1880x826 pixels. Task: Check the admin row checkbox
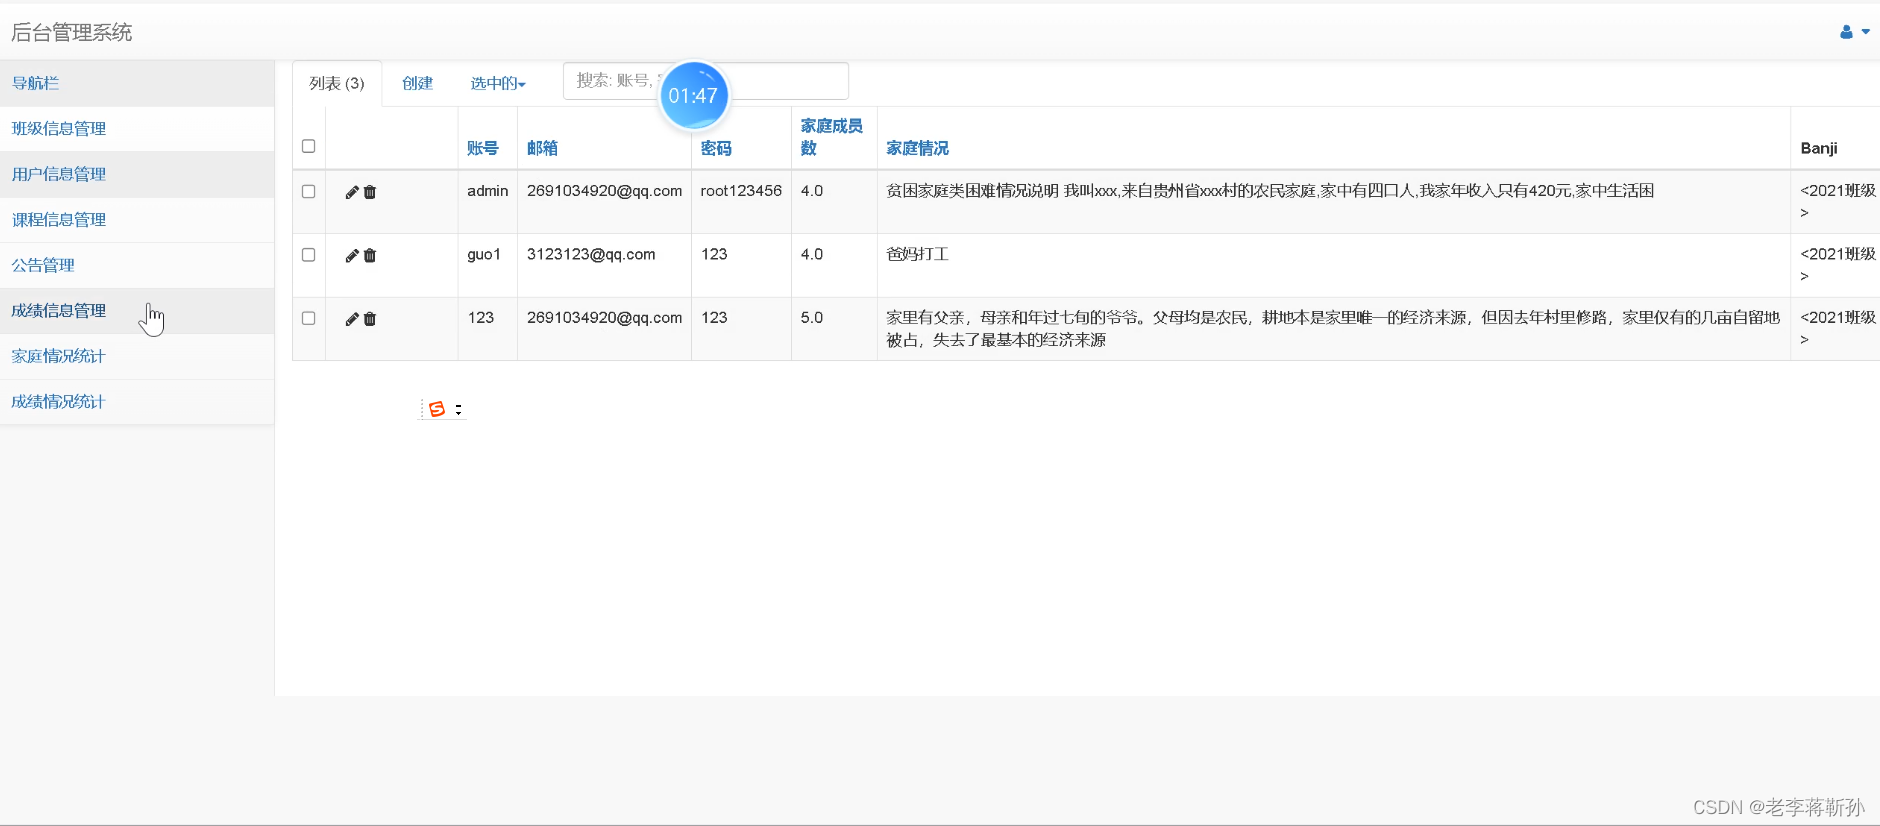pyautogui.click(x=309, y=191)
